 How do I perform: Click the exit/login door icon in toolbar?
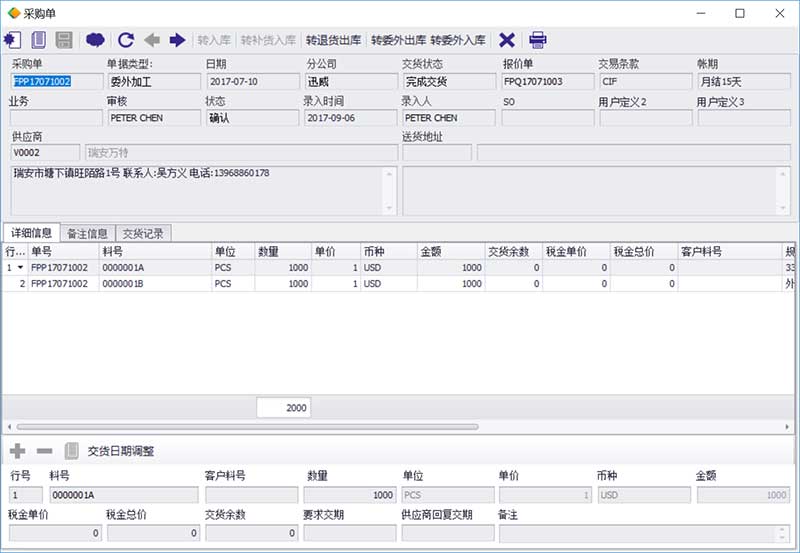13,40
